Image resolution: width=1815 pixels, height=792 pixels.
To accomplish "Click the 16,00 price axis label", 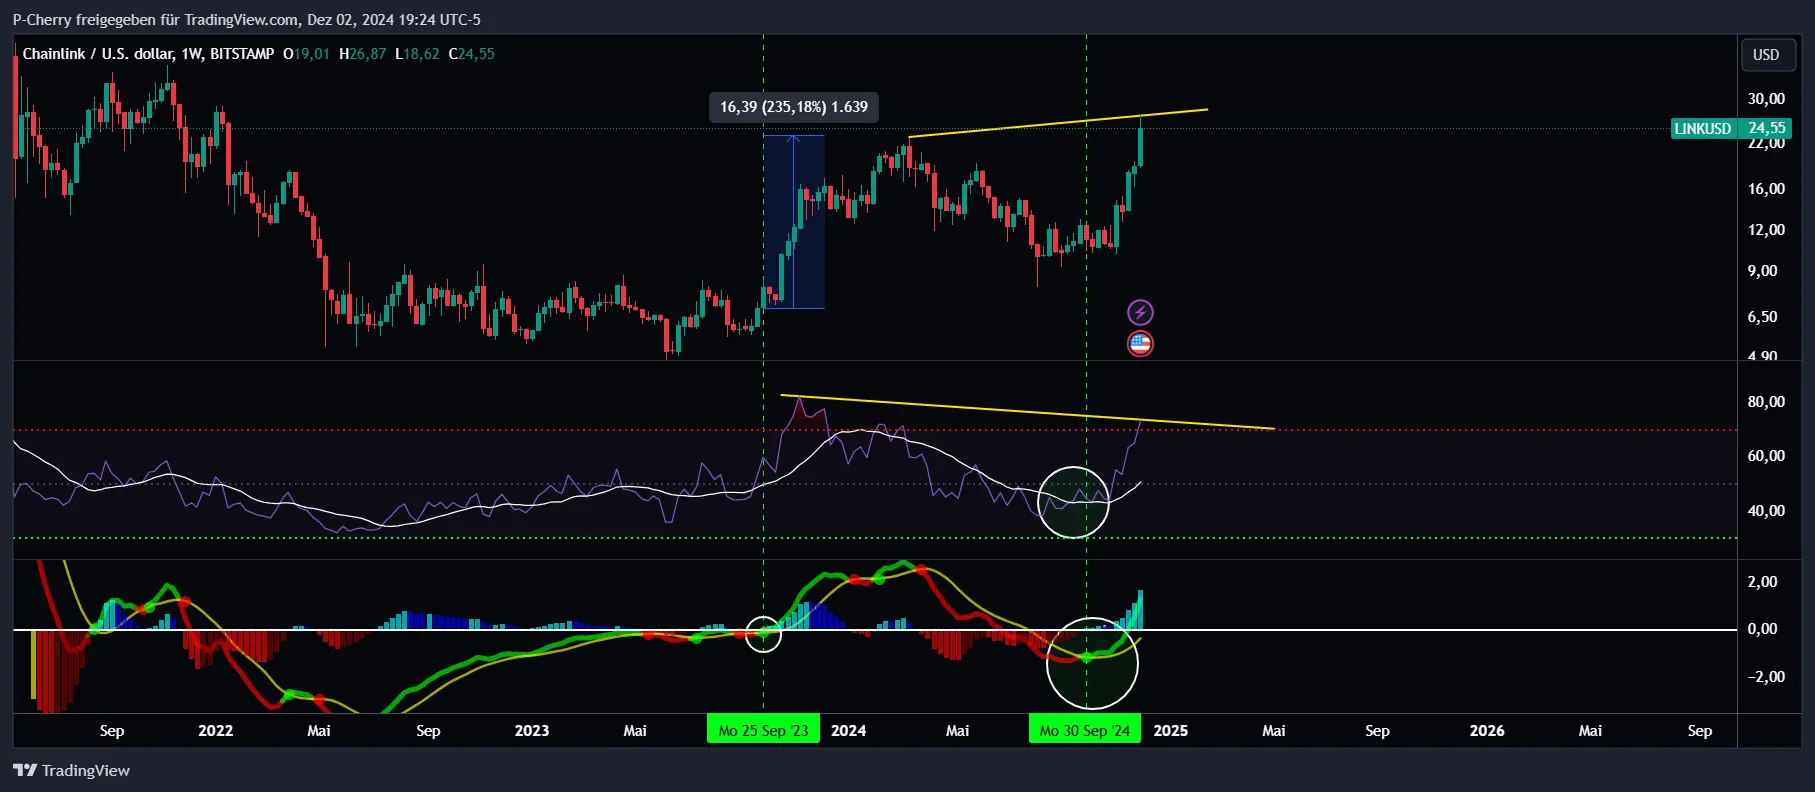I will click(1766, 188).
